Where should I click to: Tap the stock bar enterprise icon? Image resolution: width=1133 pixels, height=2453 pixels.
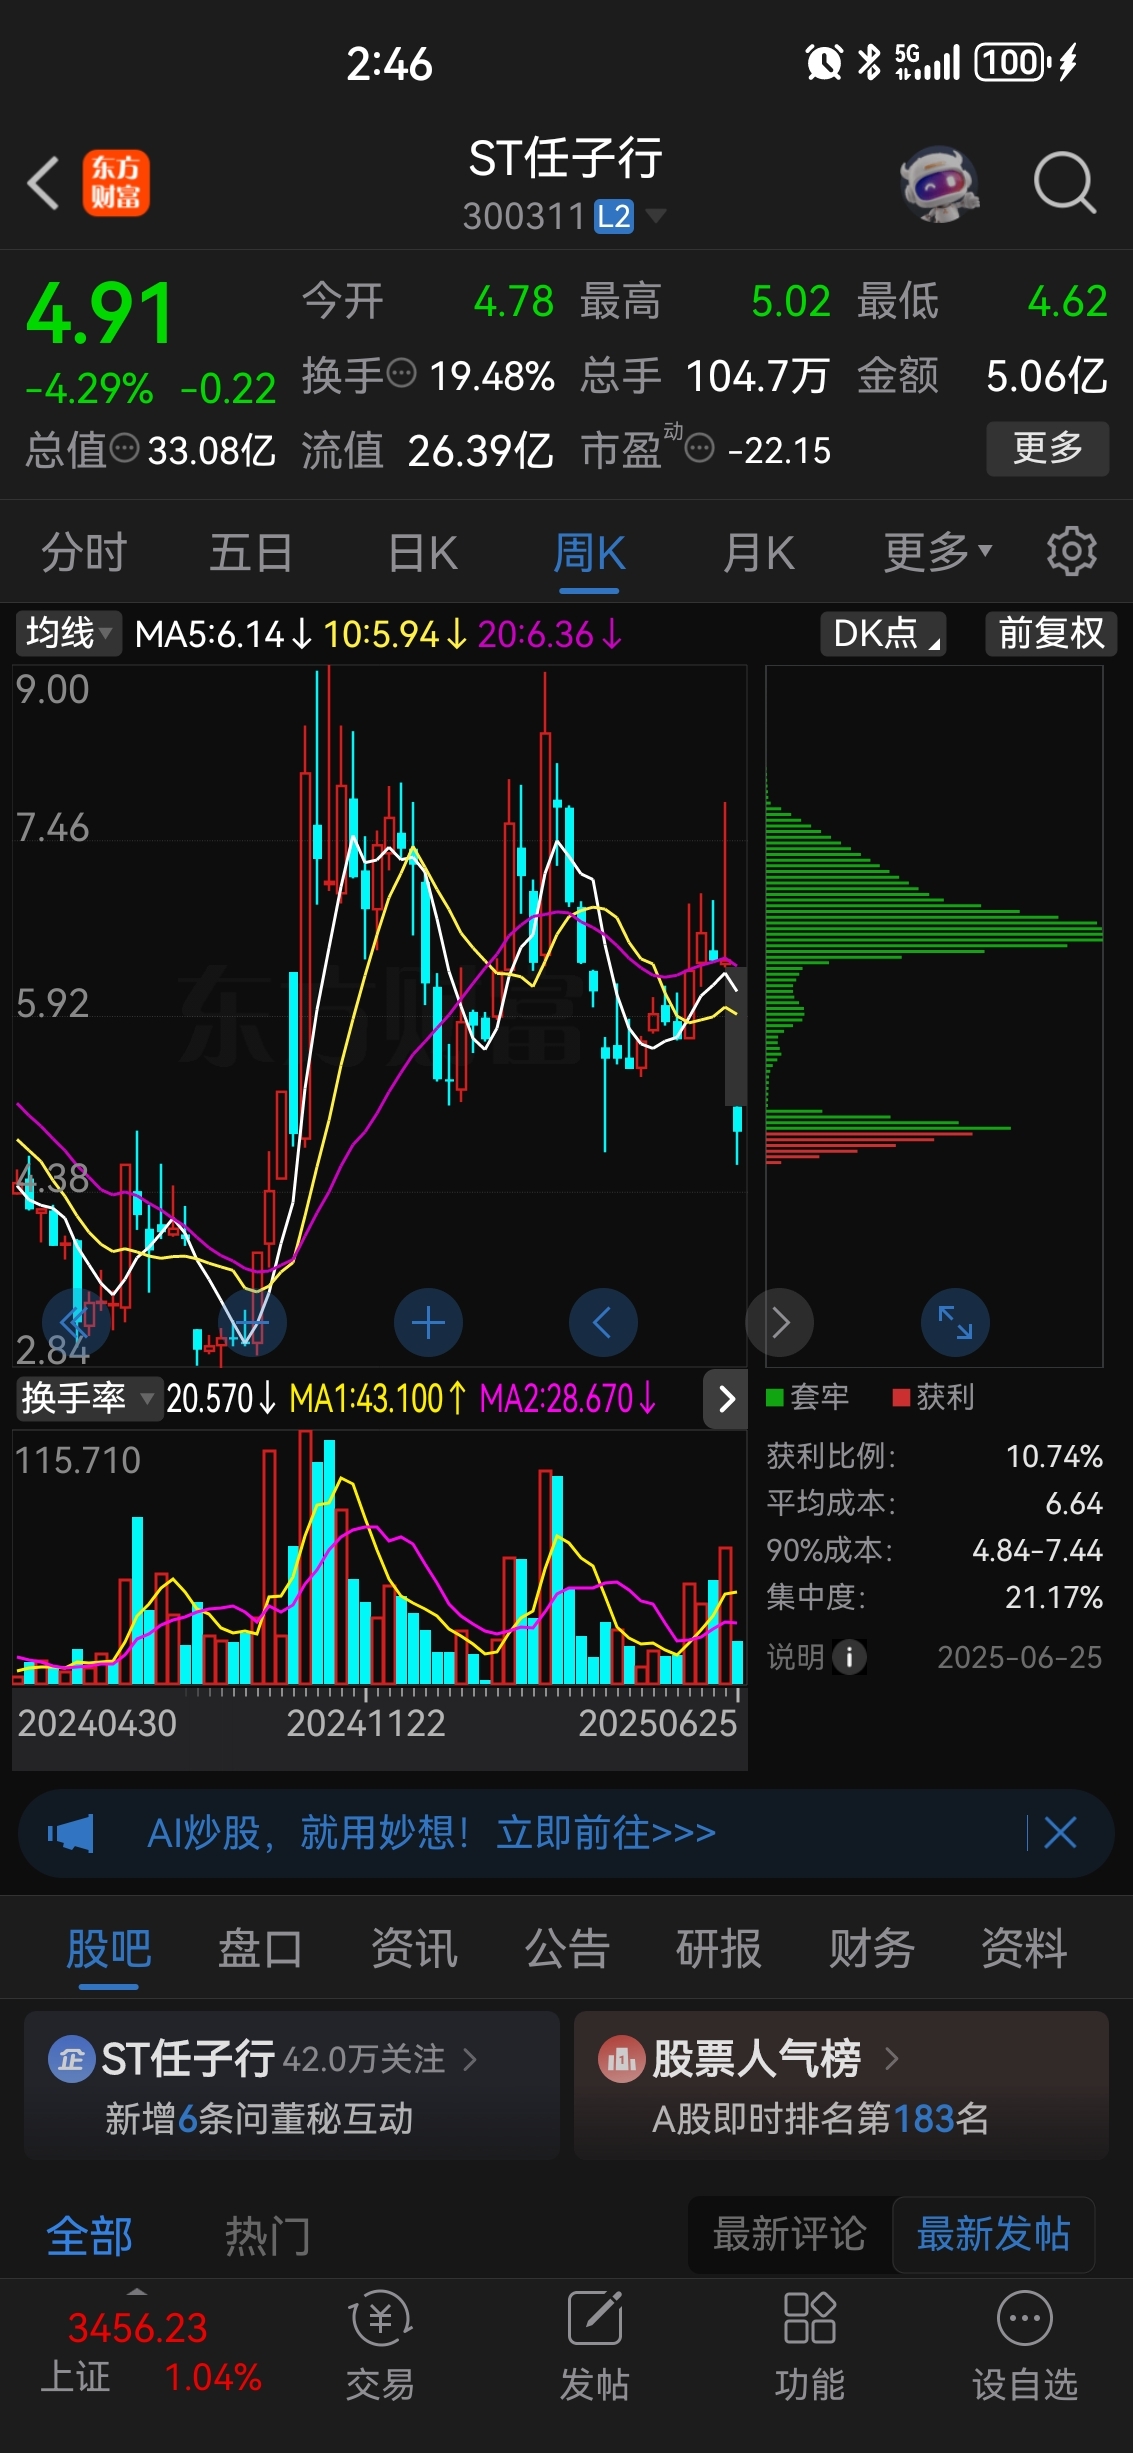coord(71,2060)
